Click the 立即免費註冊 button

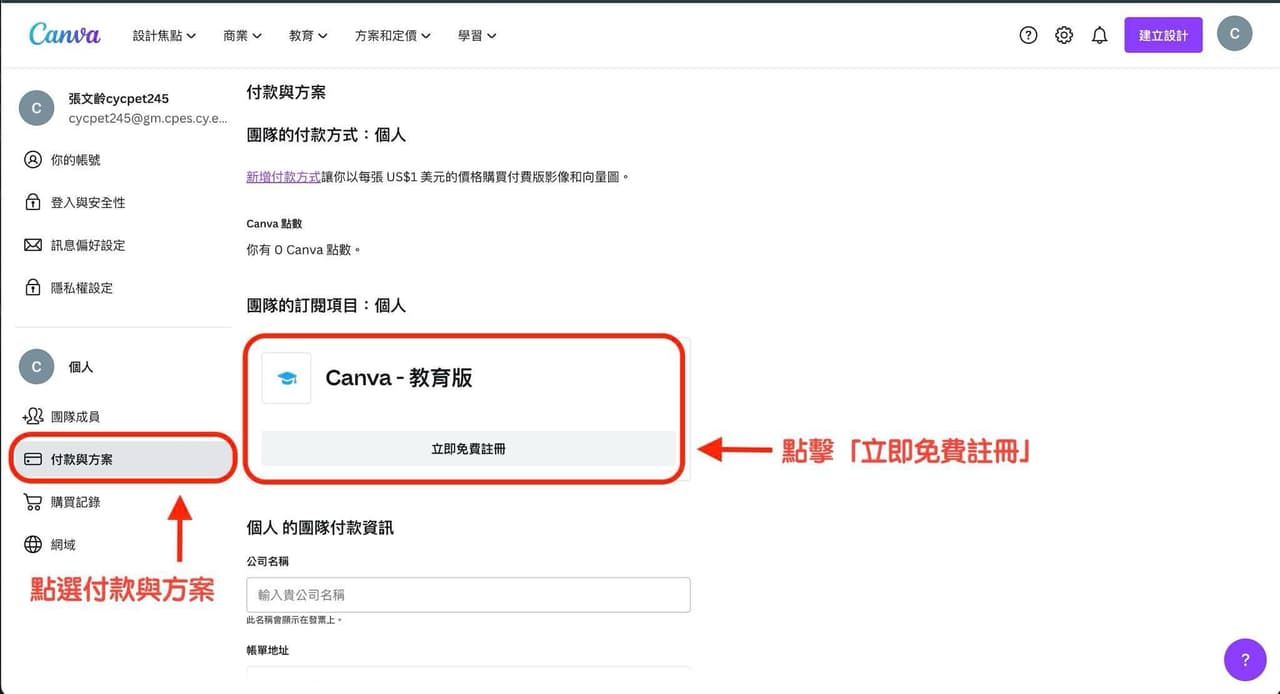(468, 449)
